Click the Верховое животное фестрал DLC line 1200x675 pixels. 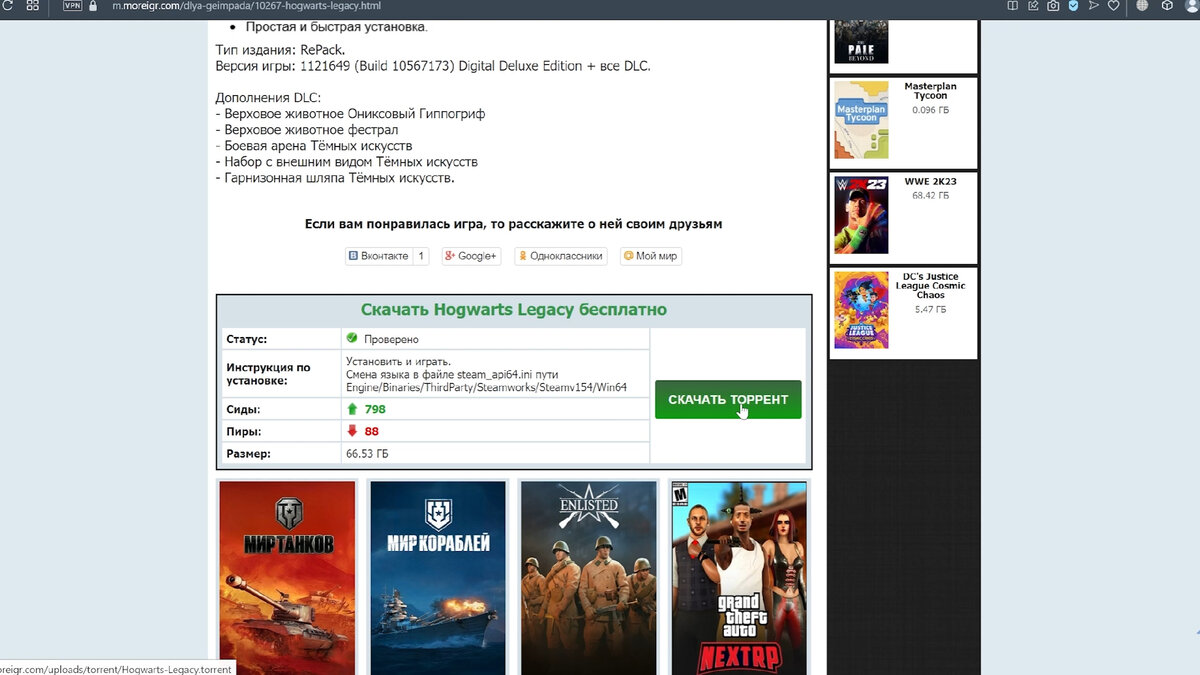pos(307,130)
